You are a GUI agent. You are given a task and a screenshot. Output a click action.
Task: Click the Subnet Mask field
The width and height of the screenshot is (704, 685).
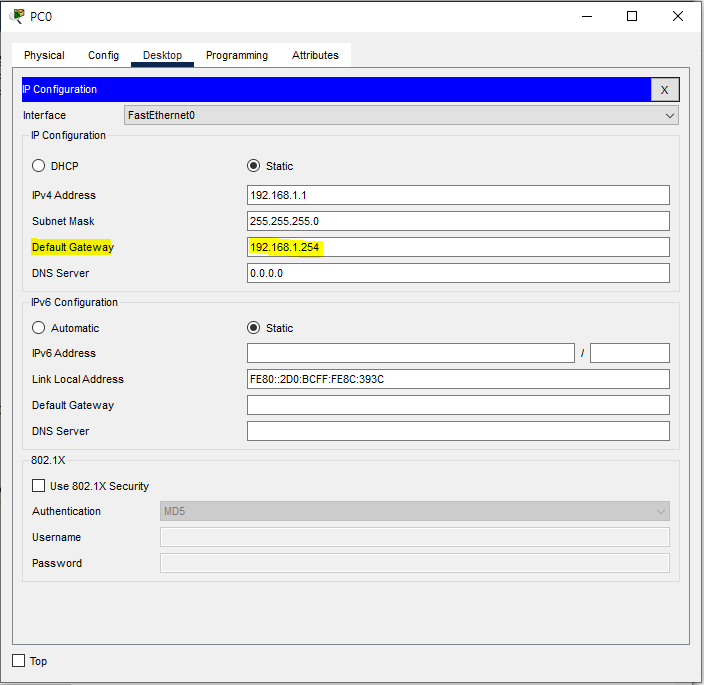coord(458,221)
